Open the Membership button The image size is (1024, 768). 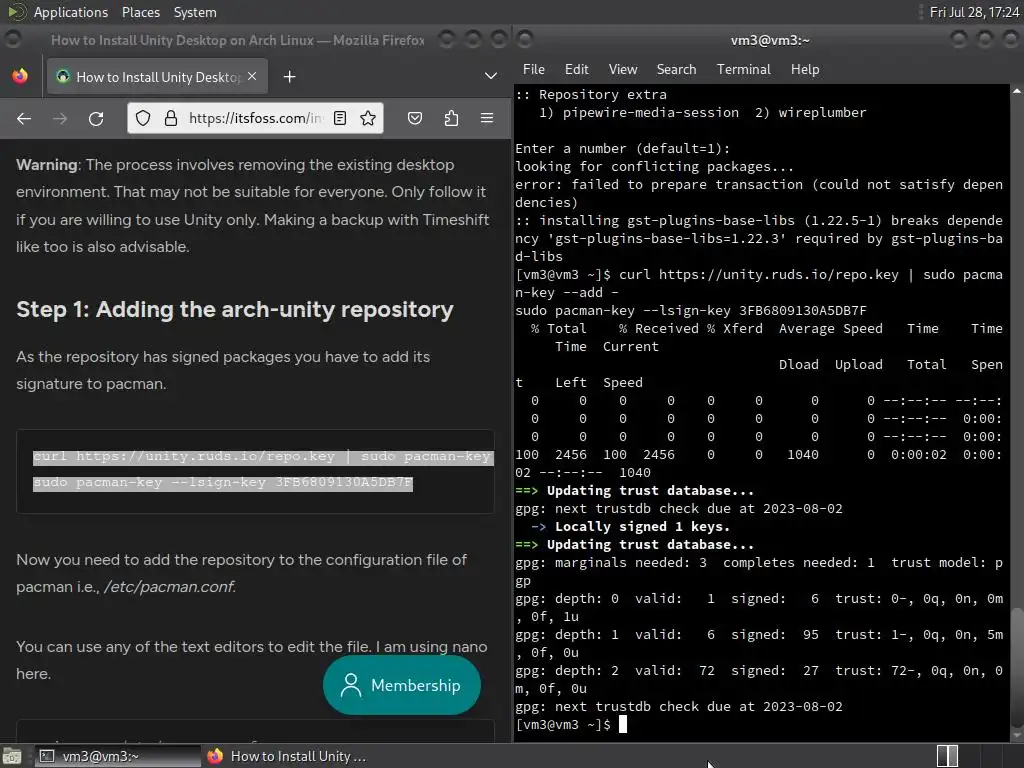tap(402, 685)
